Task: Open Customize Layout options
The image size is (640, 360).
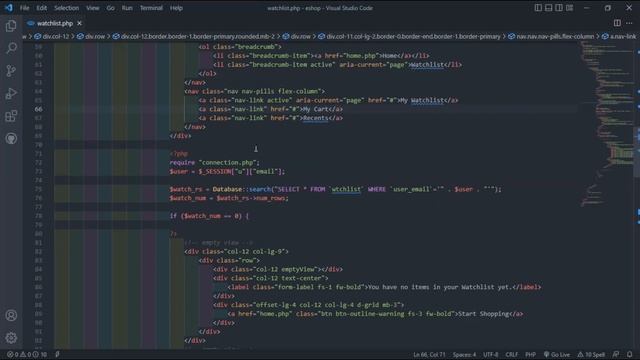Action: (x=569, y=8)
